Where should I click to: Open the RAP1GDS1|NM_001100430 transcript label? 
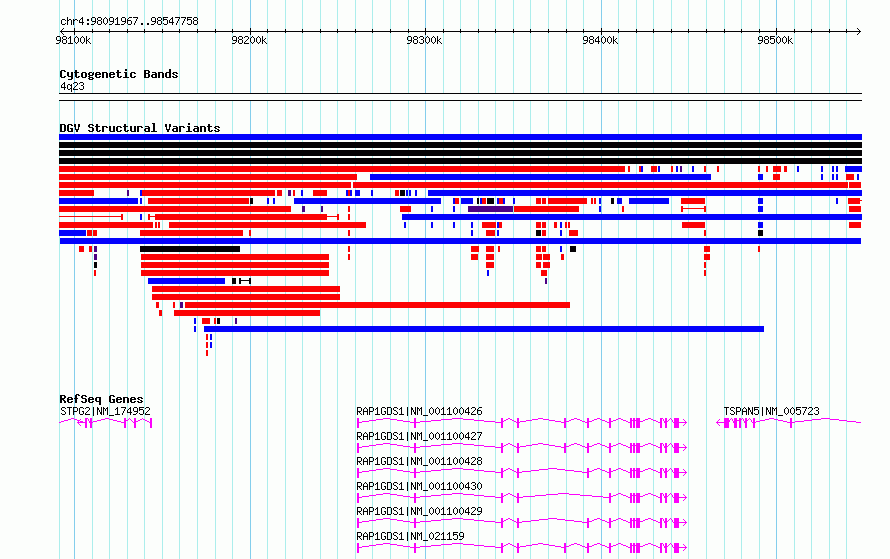[419, 486]
